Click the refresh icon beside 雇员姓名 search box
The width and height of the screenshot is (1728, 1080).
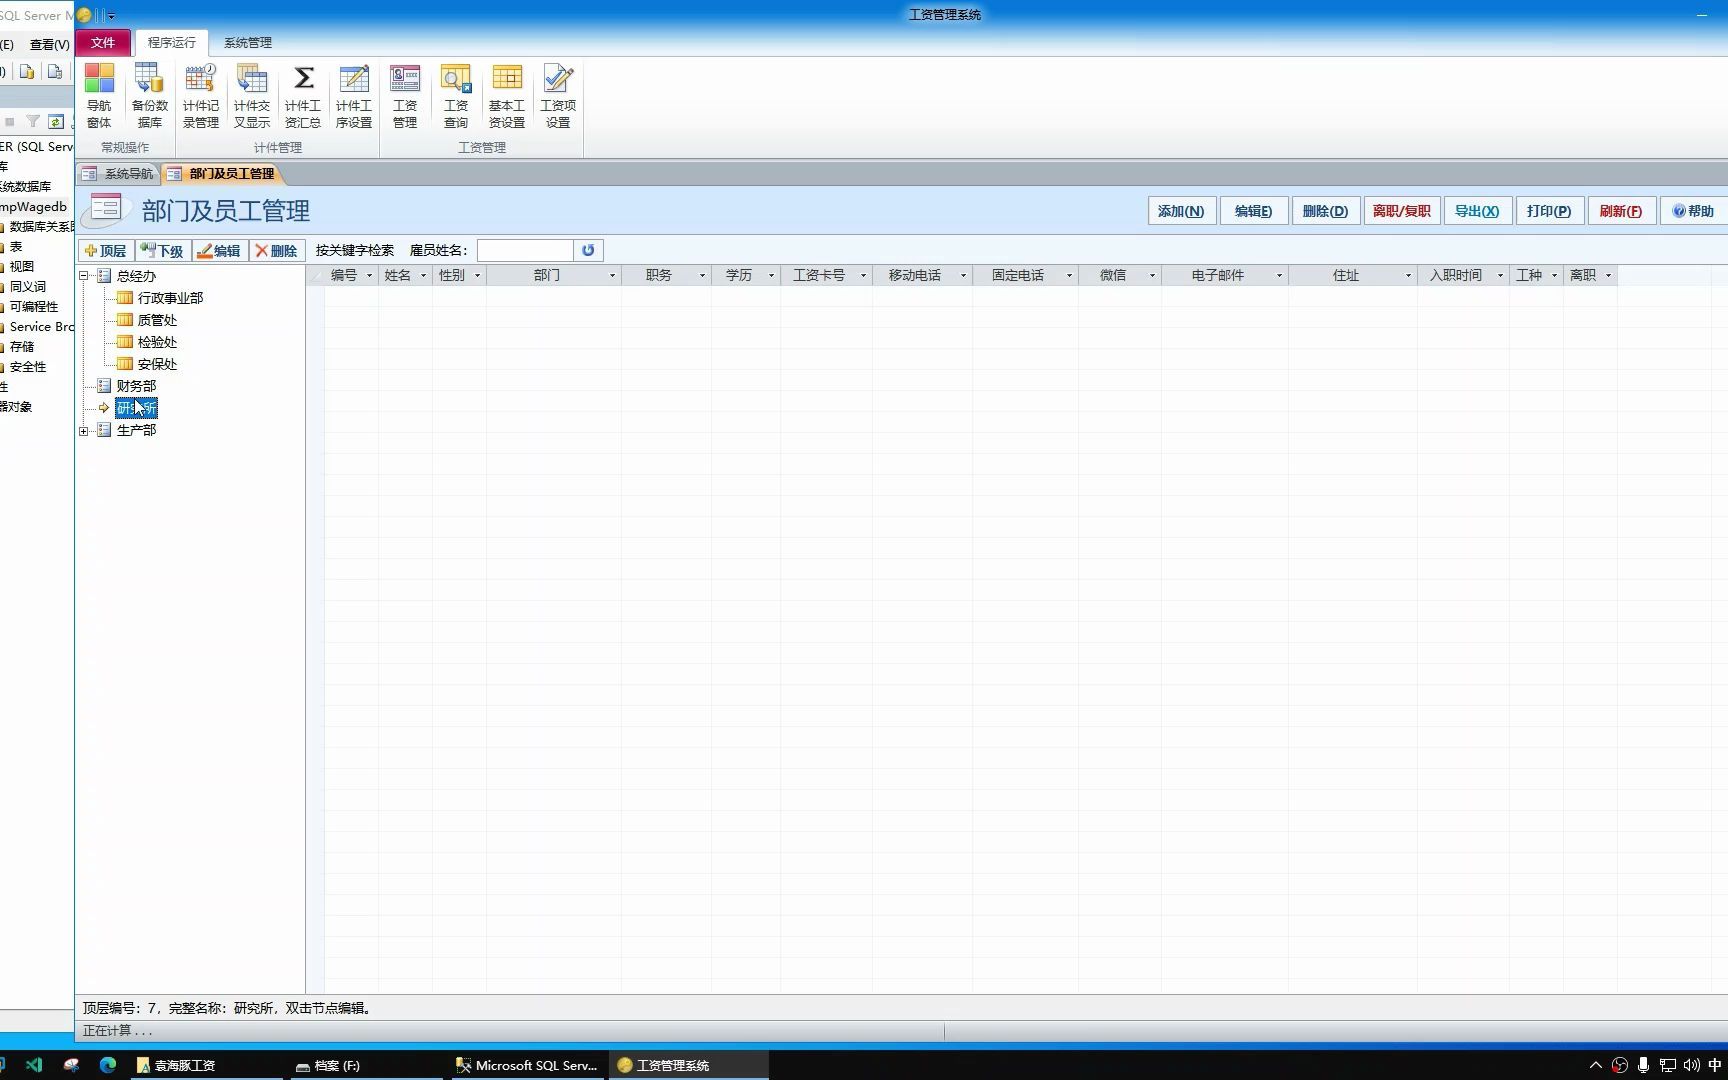pyautogui.click(x=588, y=250)
